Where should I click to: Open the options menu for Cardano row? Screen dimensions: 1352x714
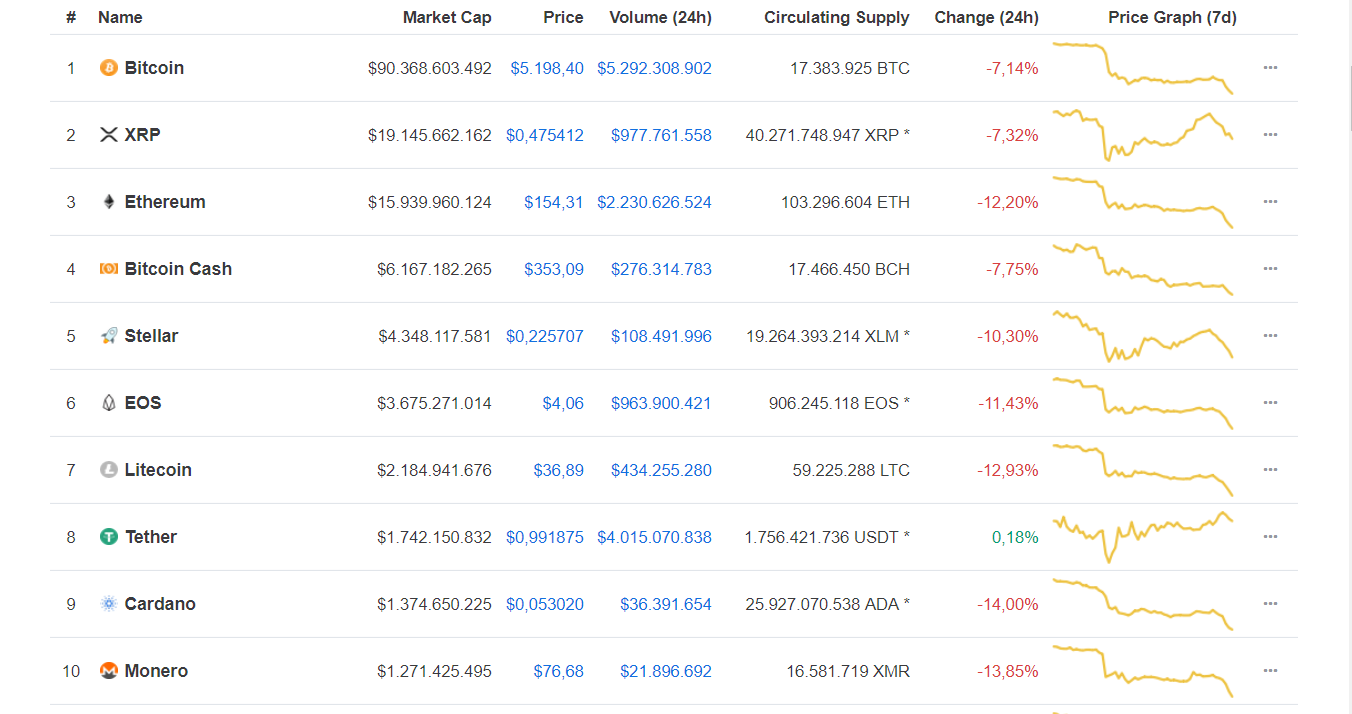[x=1270, y=603]
